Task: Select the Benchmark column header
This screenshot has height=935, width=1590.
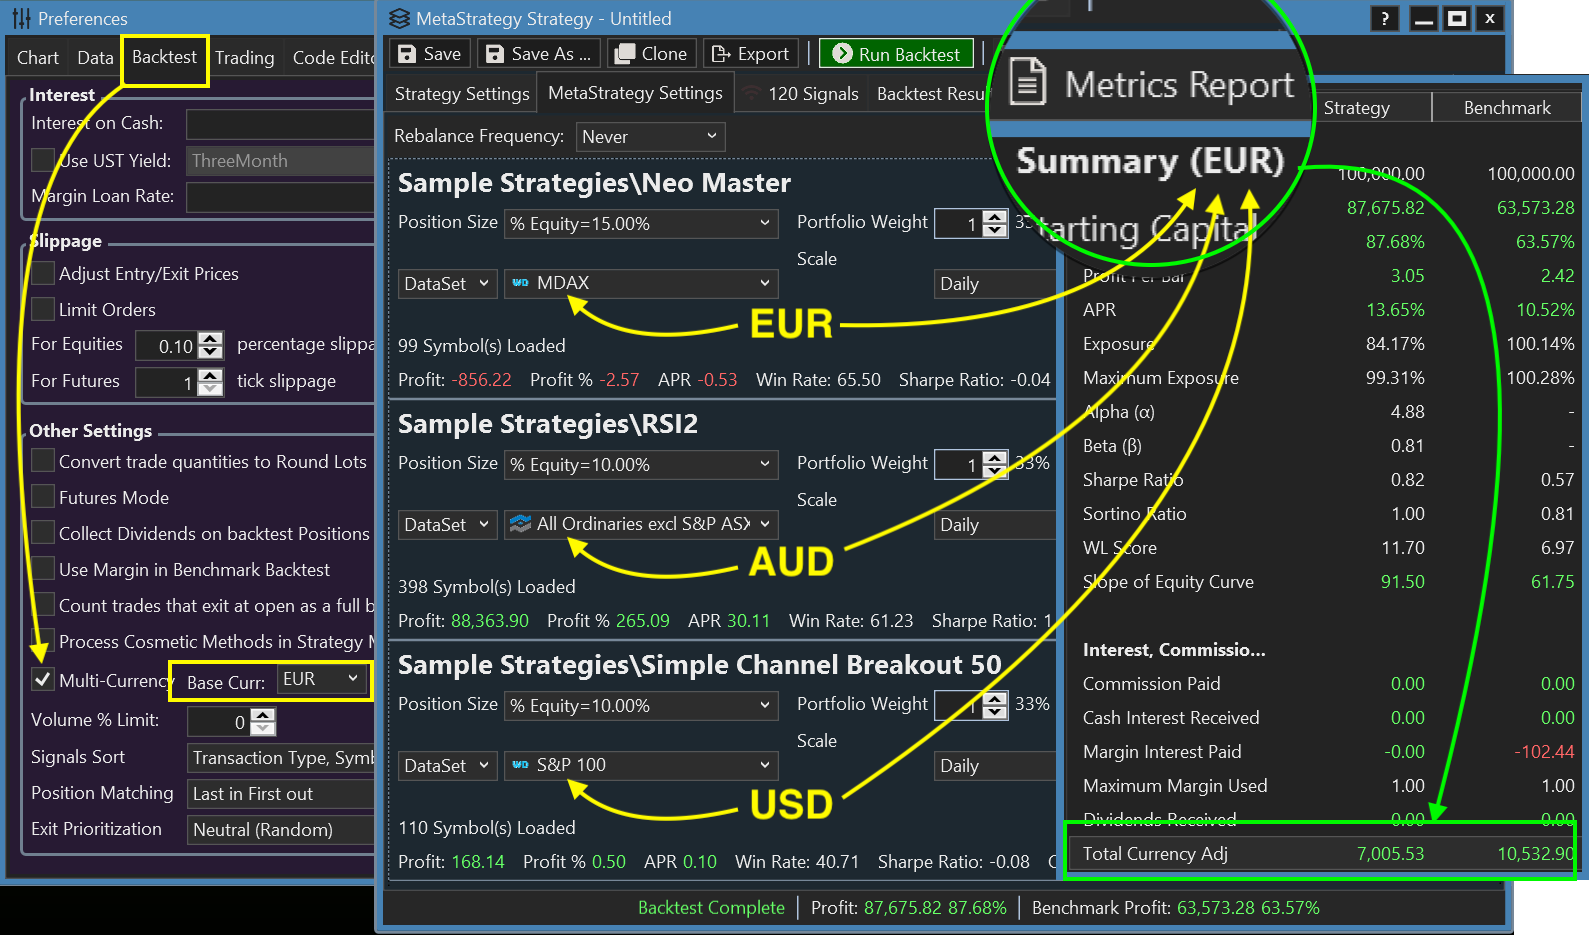Action: click(x=1506, y=108)
